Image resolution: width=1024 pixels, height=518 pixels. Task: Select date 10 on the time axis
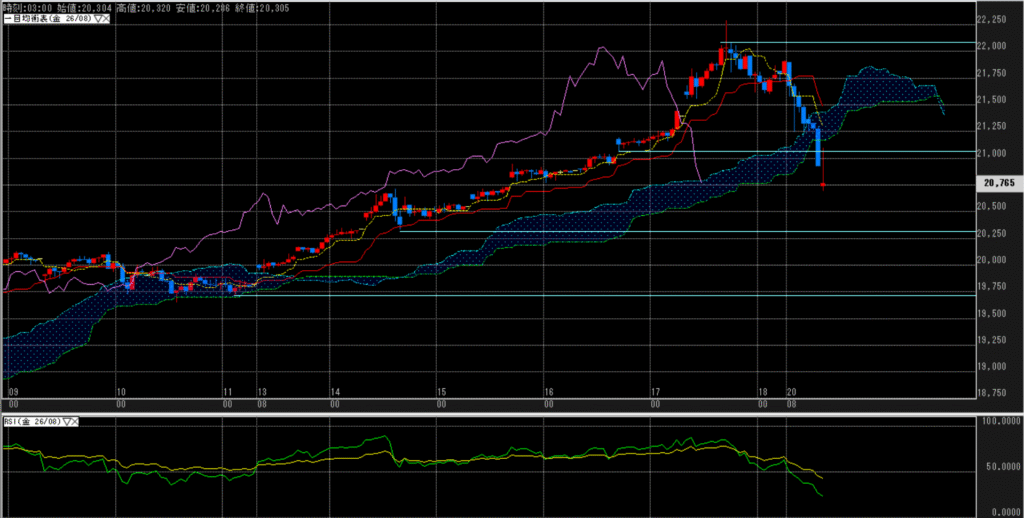pyautogui.click(x=120, y=392)
